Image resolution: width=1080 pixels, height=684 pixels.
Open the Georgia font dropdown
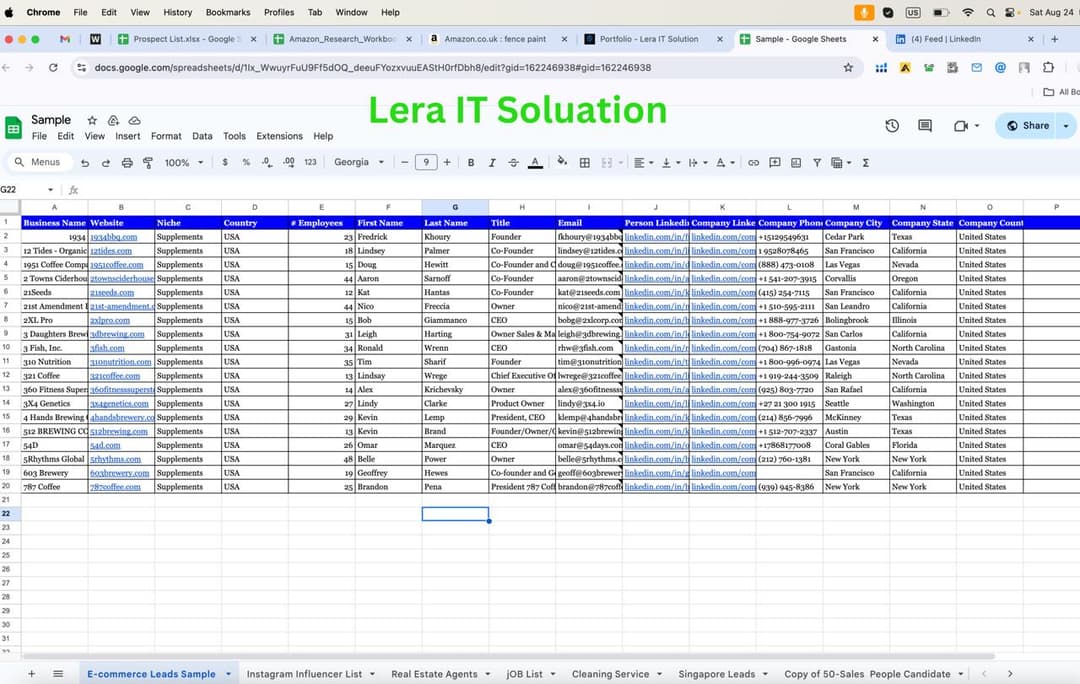click(355, 162)
